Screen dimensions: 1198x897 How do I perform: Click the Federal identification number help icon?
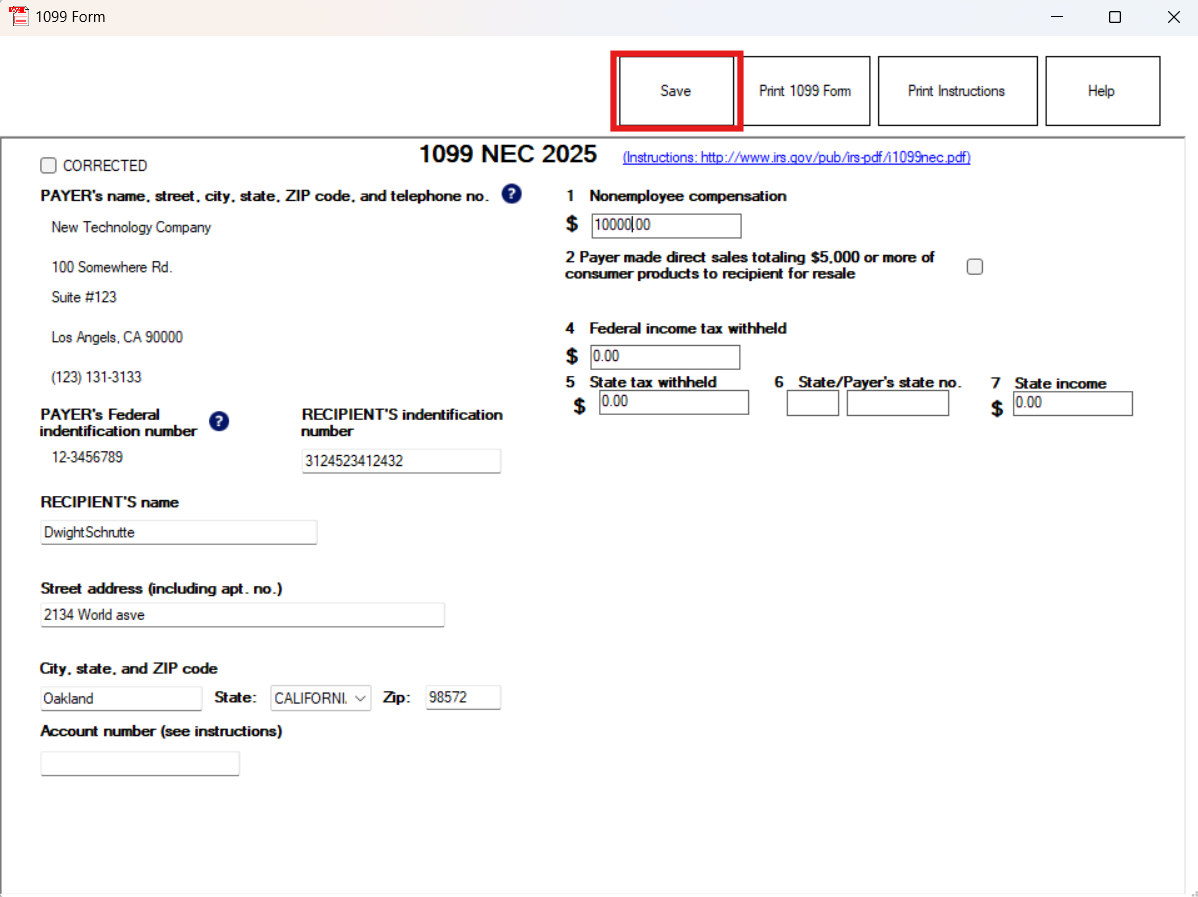(218, 421)
